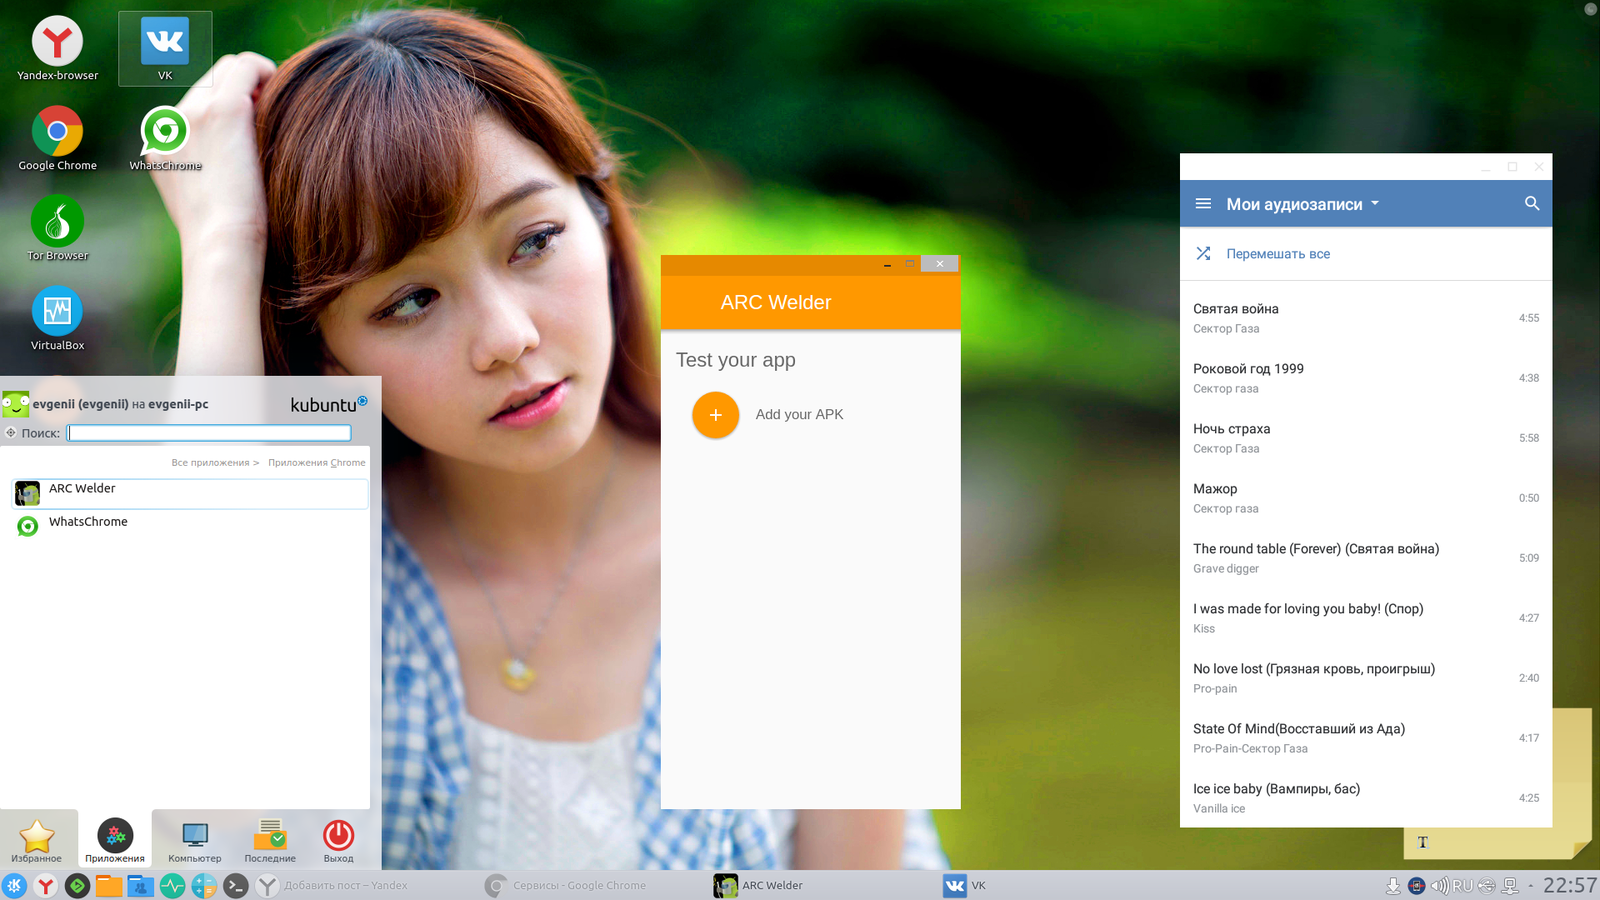
Task: Play the track Роковой год 1999
Action: (1366, 378)
